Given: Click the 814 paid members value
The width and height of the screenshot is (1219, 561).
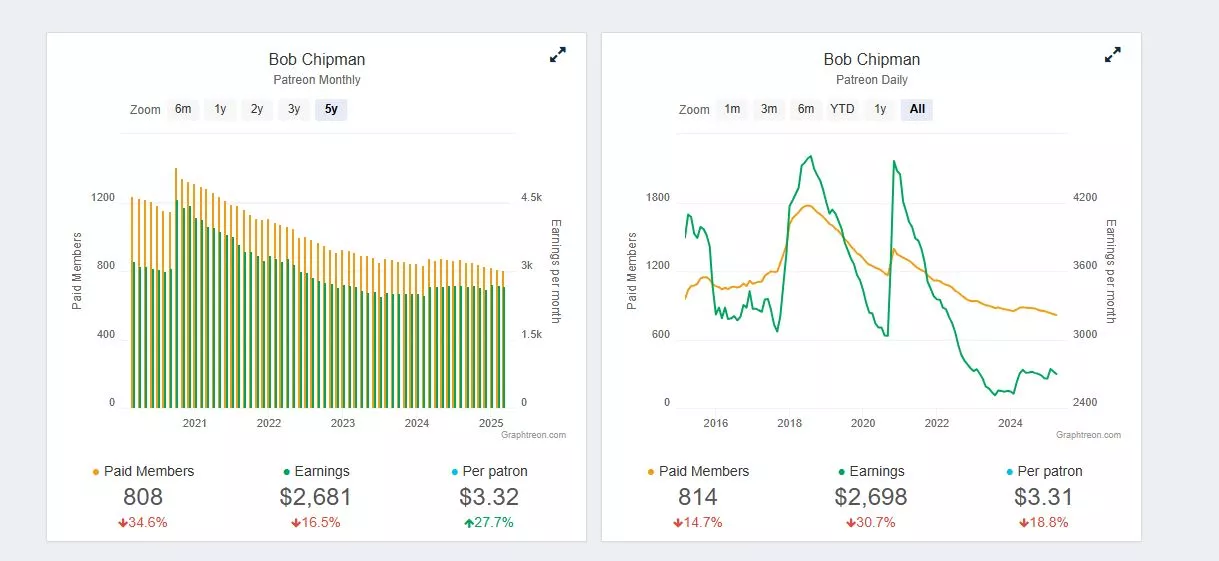Looking at the screenshot, I should 698,497.
